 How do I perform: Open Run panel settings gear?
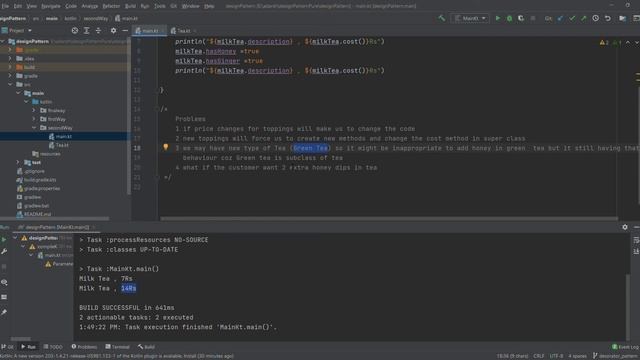(625, 227)
